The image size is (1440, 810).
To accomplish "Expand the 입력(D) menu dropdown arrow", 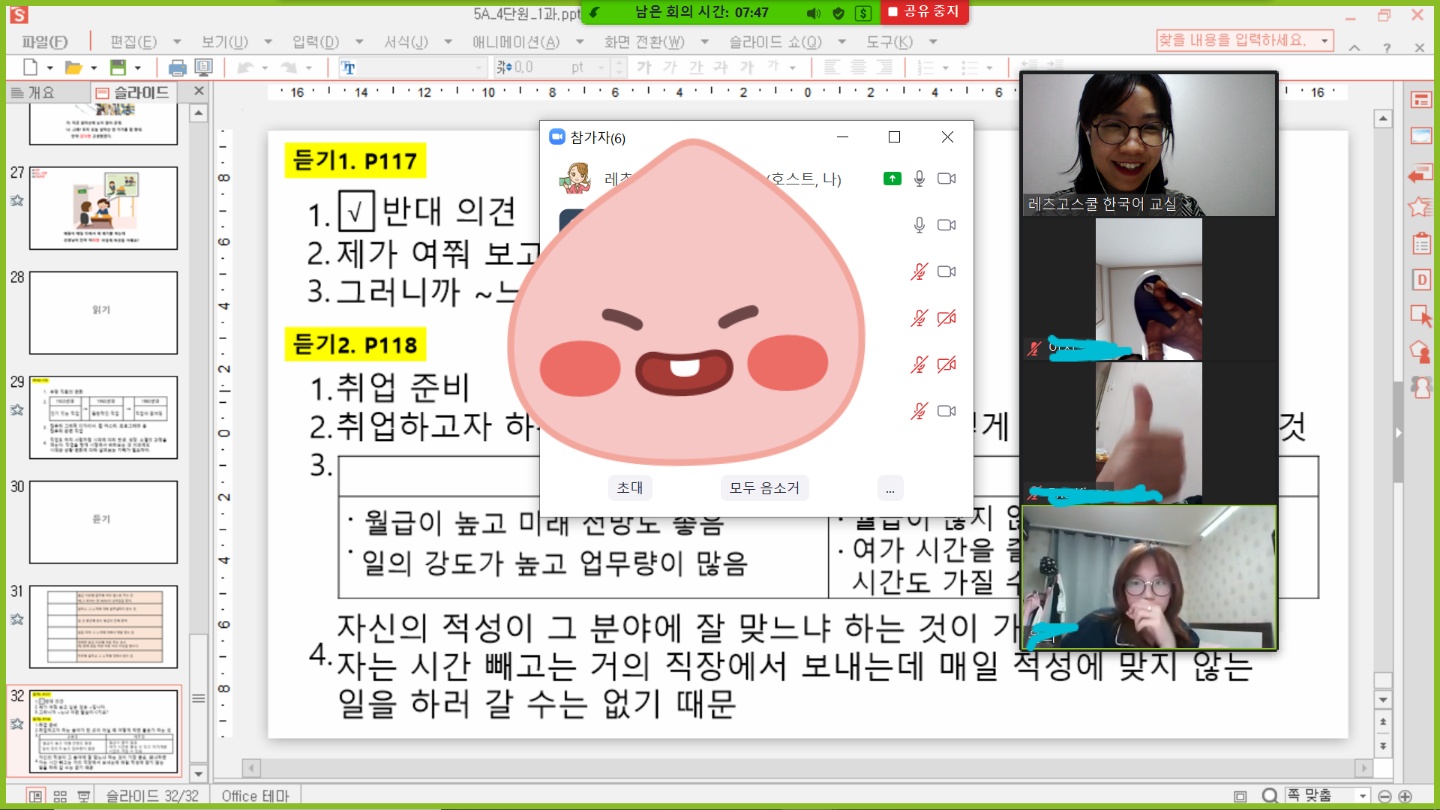I will 359,42.
